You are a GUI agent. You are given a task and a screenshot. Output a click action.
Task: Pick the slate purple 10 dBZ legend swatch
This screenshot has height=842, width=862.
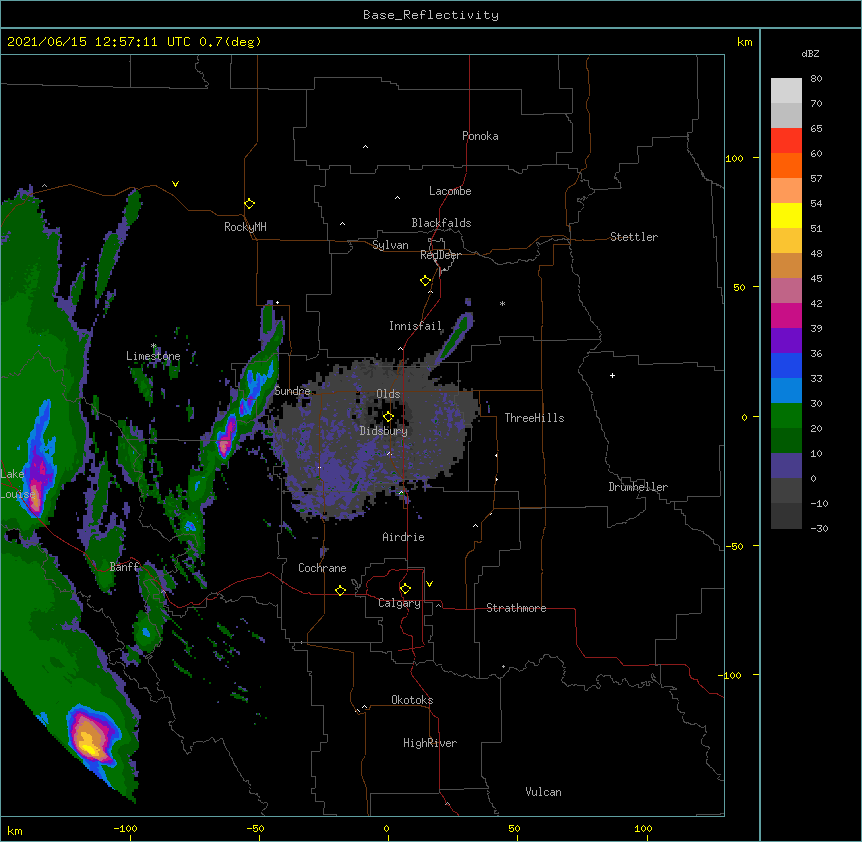[786, 466]
